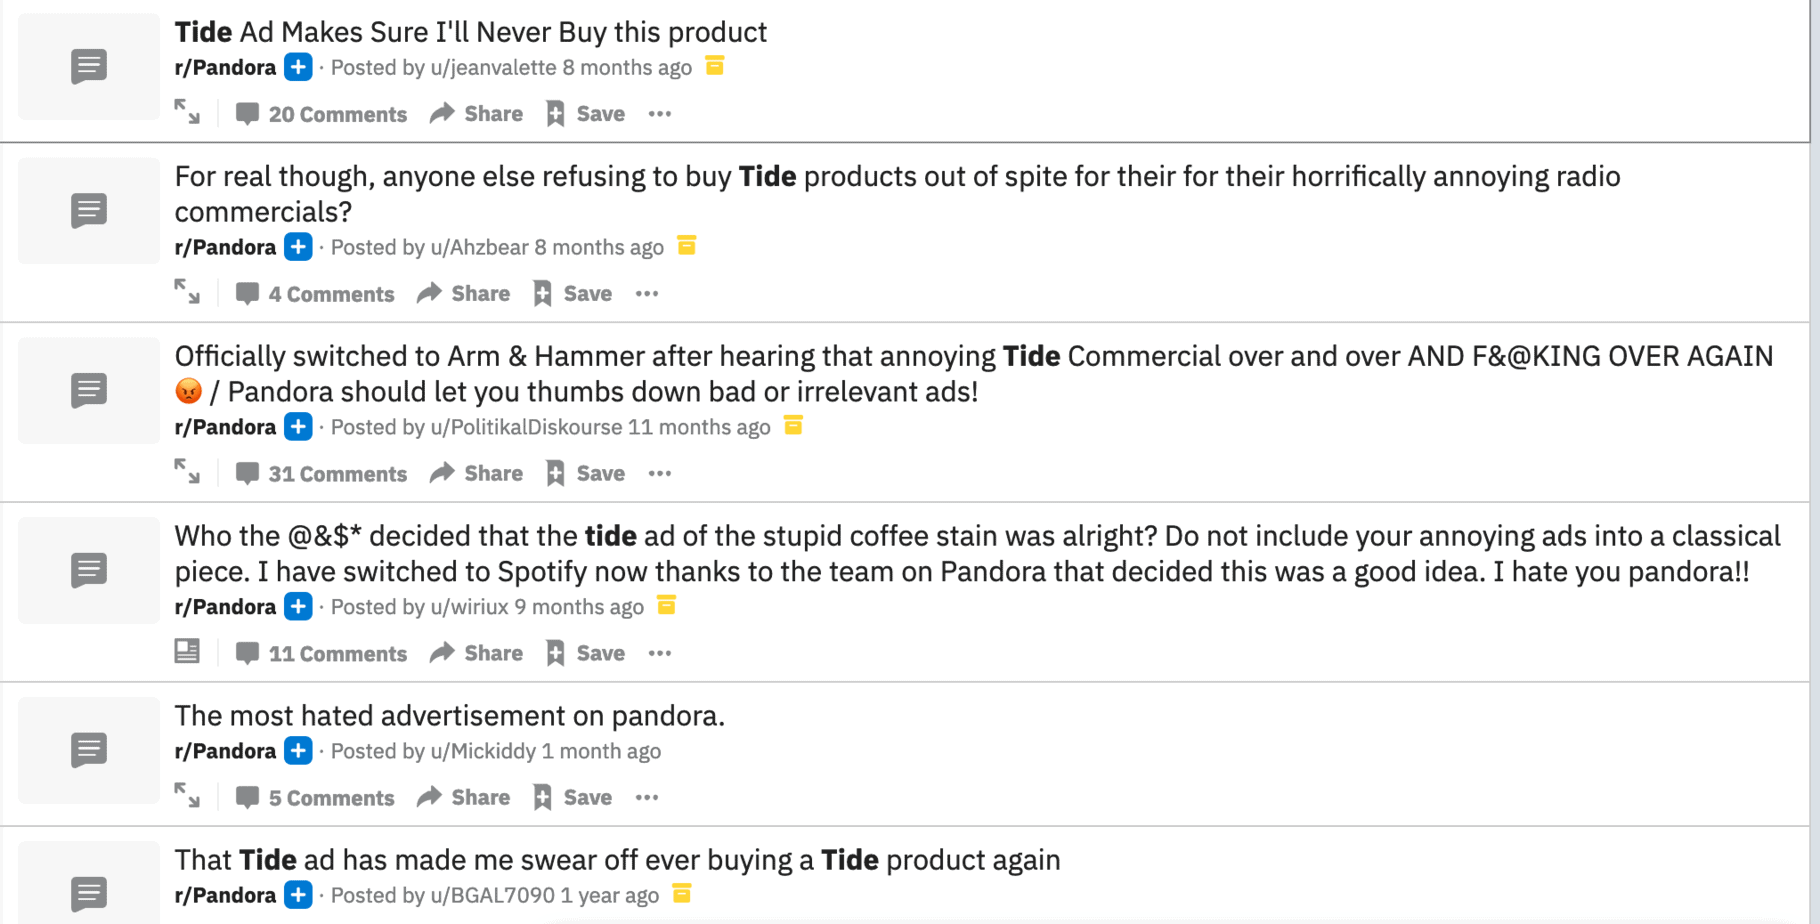This screenshot has width=1820, height=924.
Task: Save the wiriux coffee stain post
Action: pos(586,654)
